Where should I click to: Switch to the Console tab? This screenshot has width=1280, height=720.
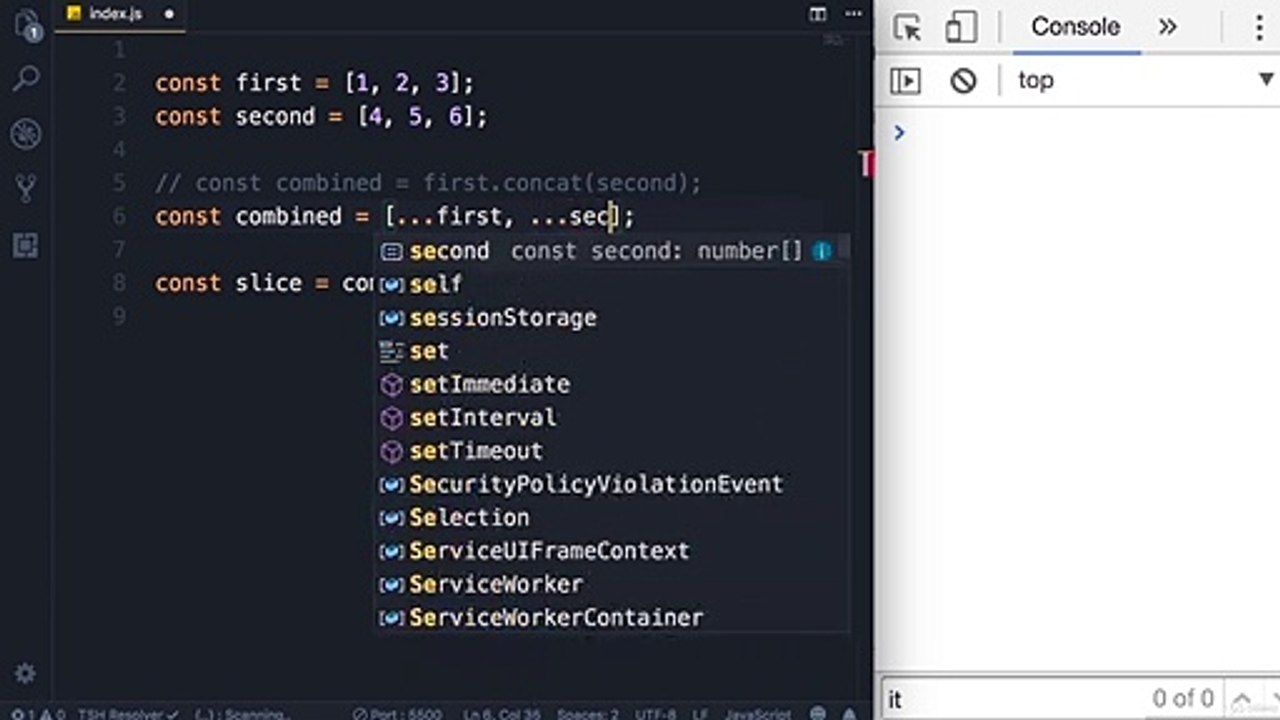pos(1075,27)
